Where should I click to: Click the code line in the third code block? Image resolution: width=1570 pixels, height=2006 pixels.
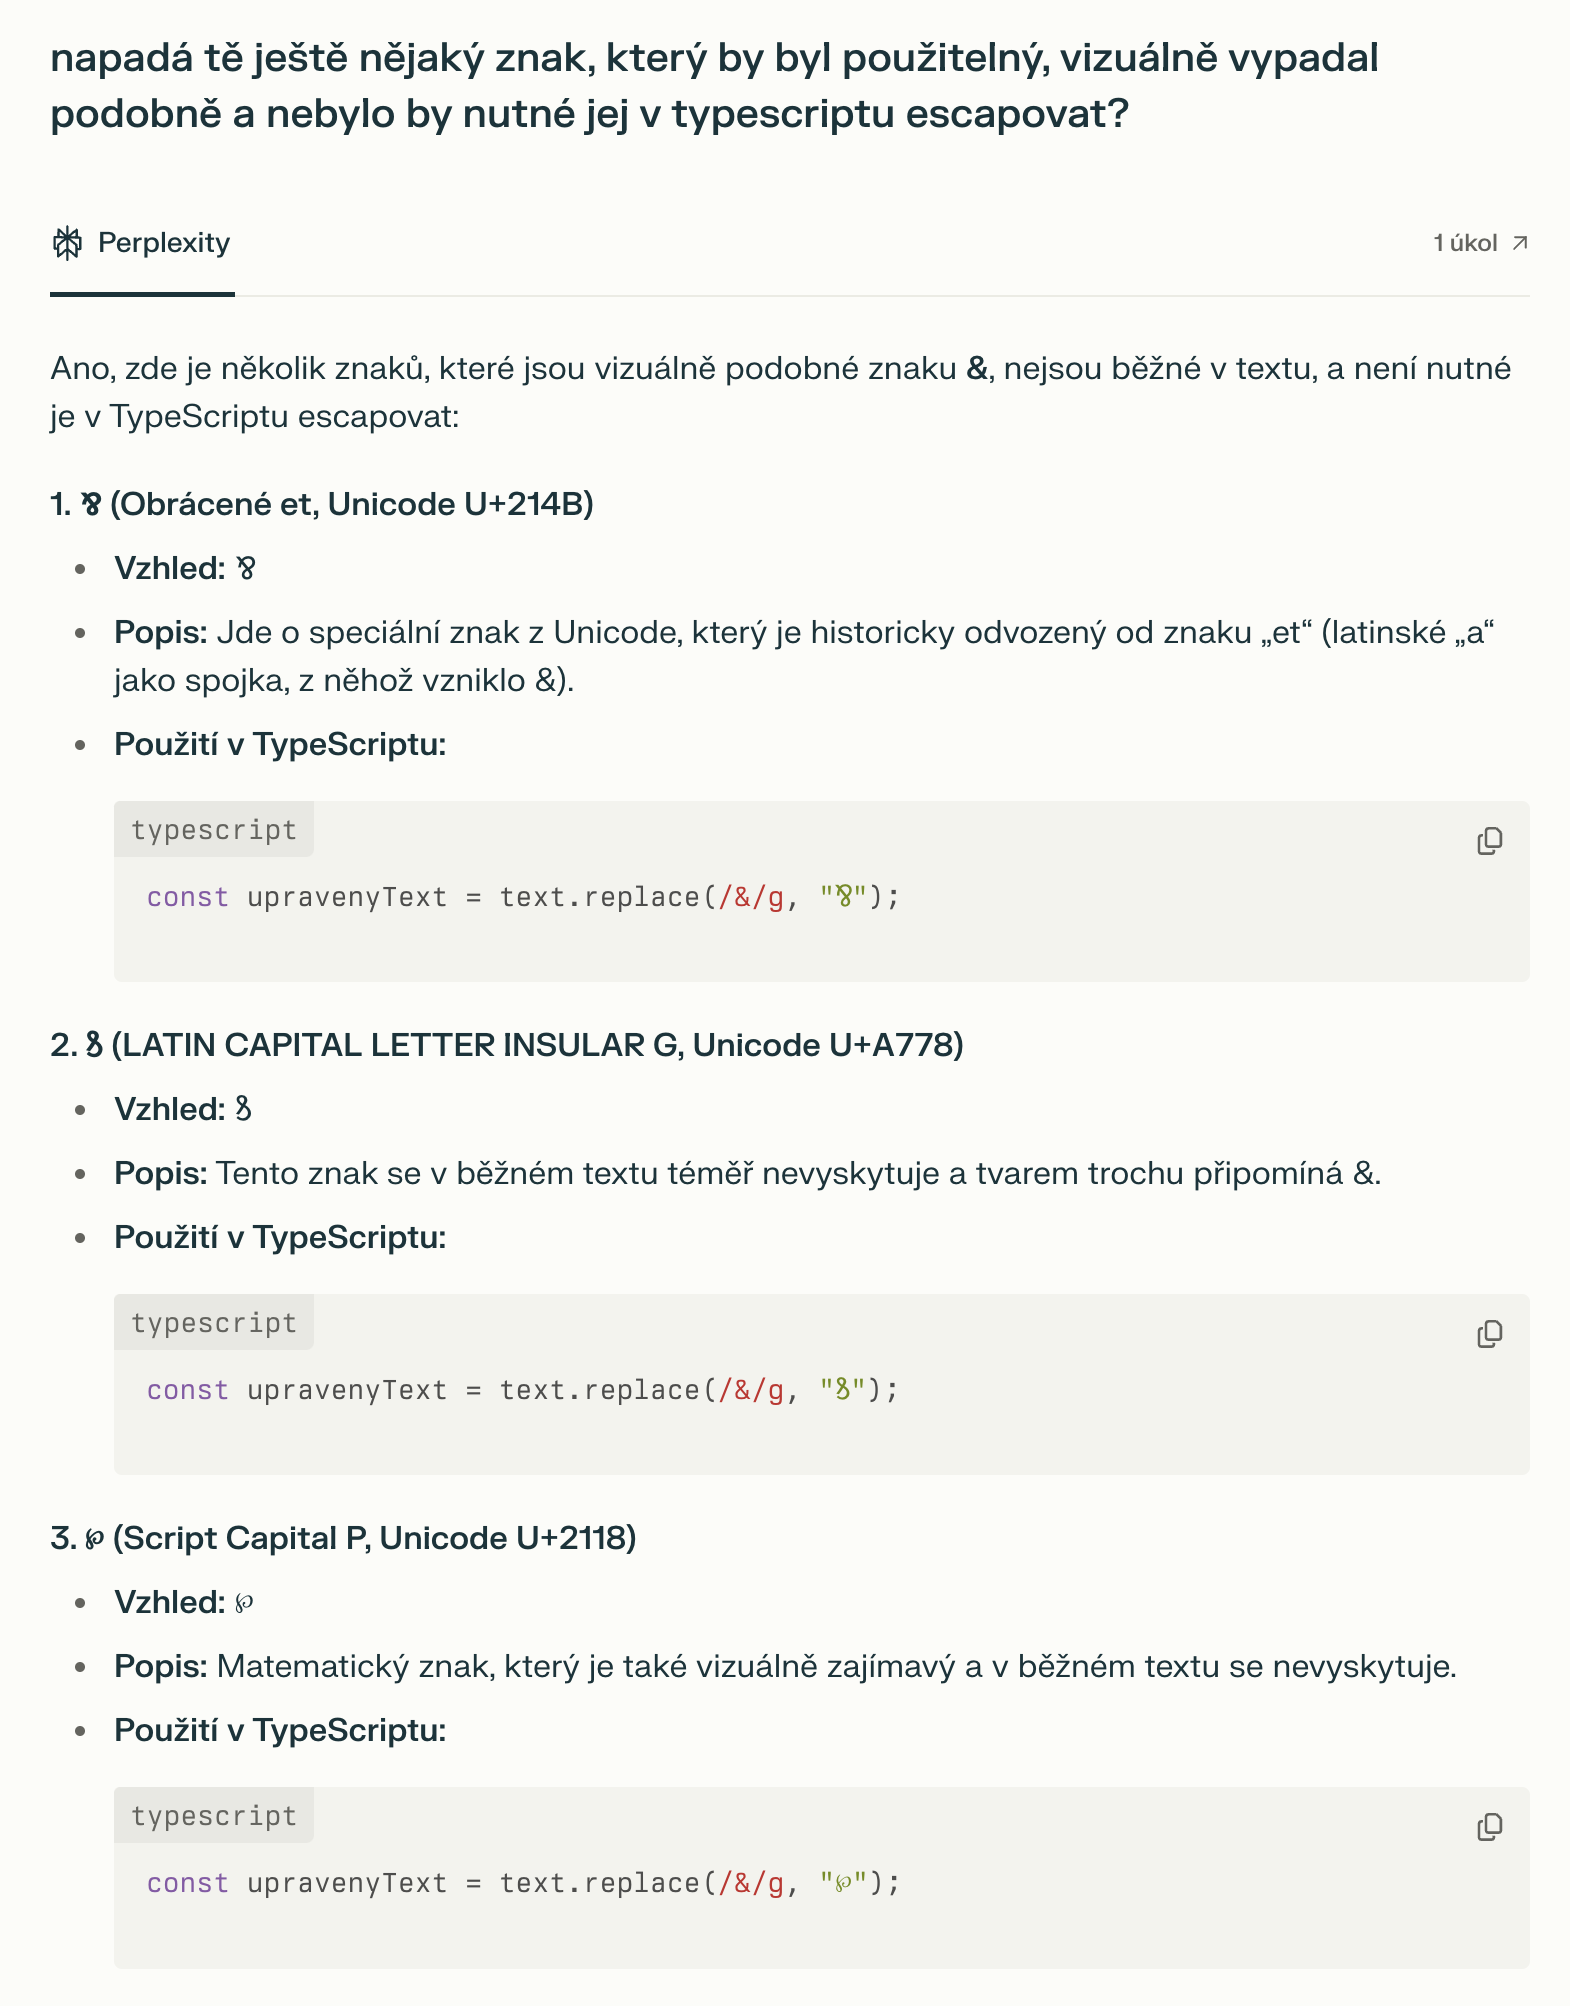523,1883
